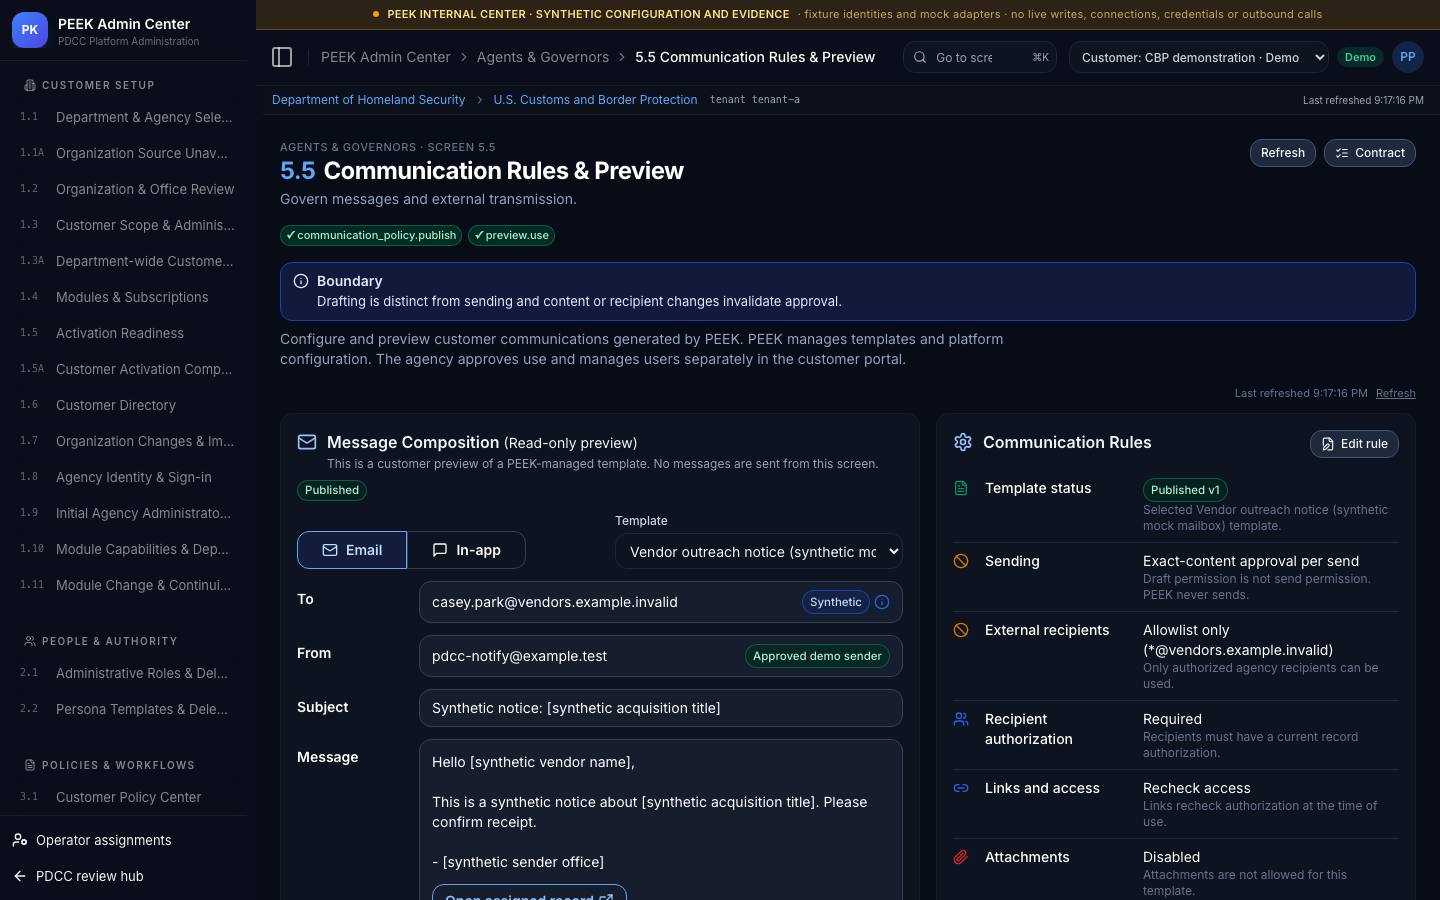This screenshot has width=1440, height=900.
Task: Go to Agents & Governors breadcrumb
Action: click(543, 57)
